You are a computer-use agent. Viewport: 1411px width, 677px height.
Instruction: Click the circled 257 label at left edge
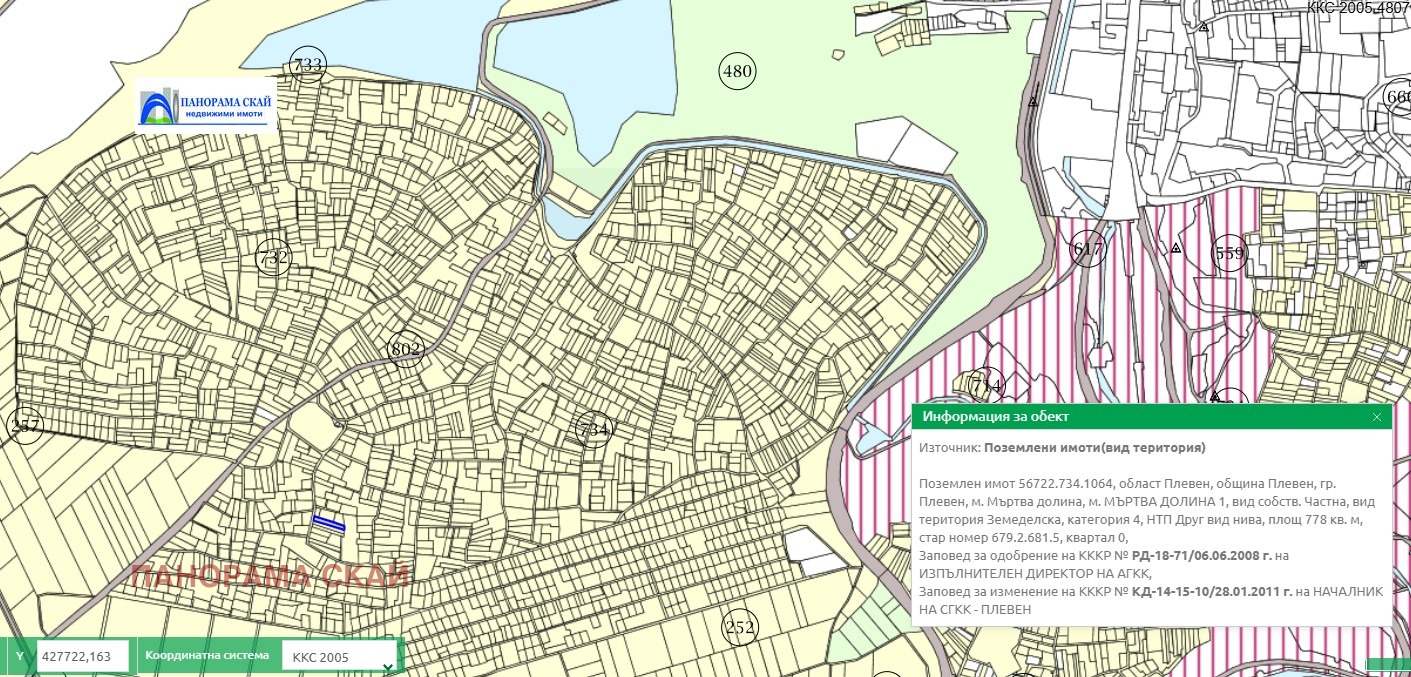[24, 427]
